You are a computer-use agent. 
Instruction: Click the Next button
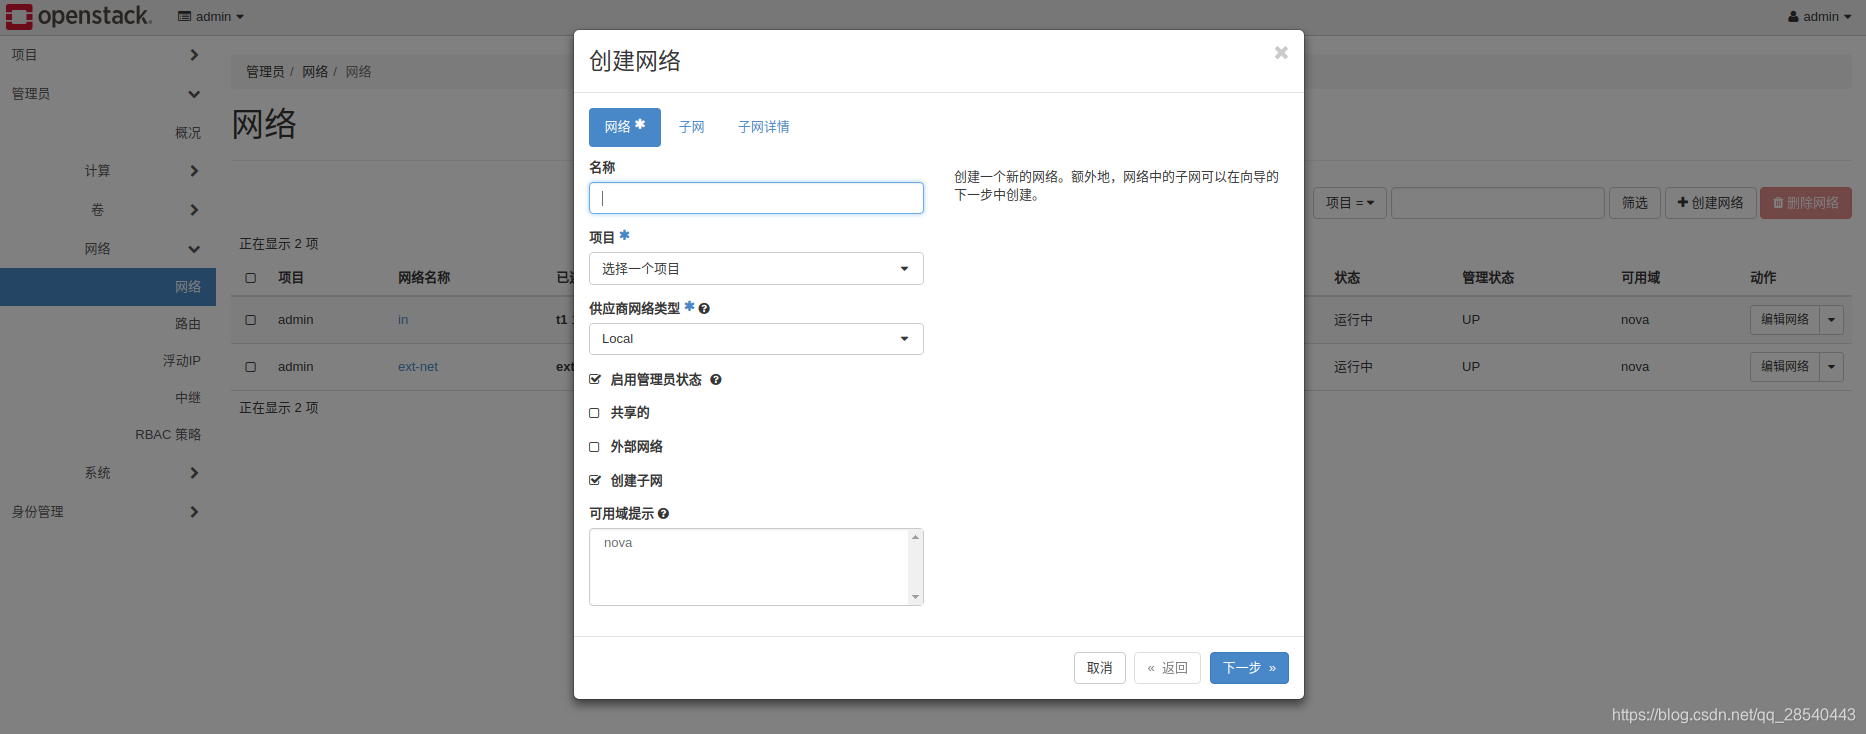[1249, 668]
